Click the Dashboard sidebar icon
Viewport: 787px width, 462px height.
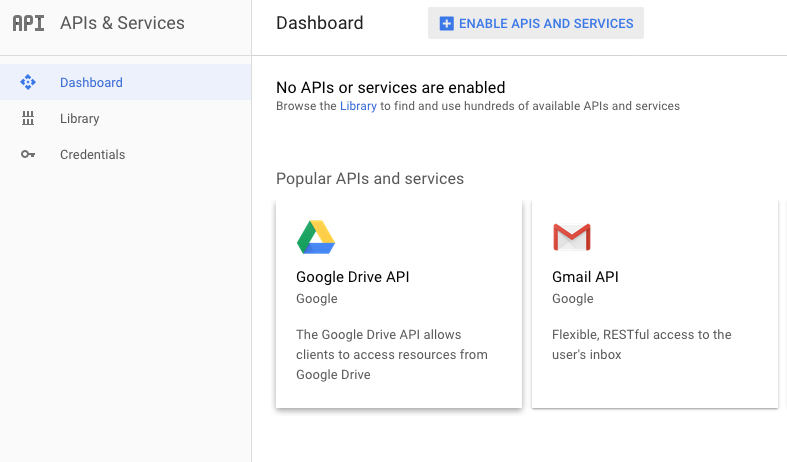pyautogui.click(x=28, y=82)
